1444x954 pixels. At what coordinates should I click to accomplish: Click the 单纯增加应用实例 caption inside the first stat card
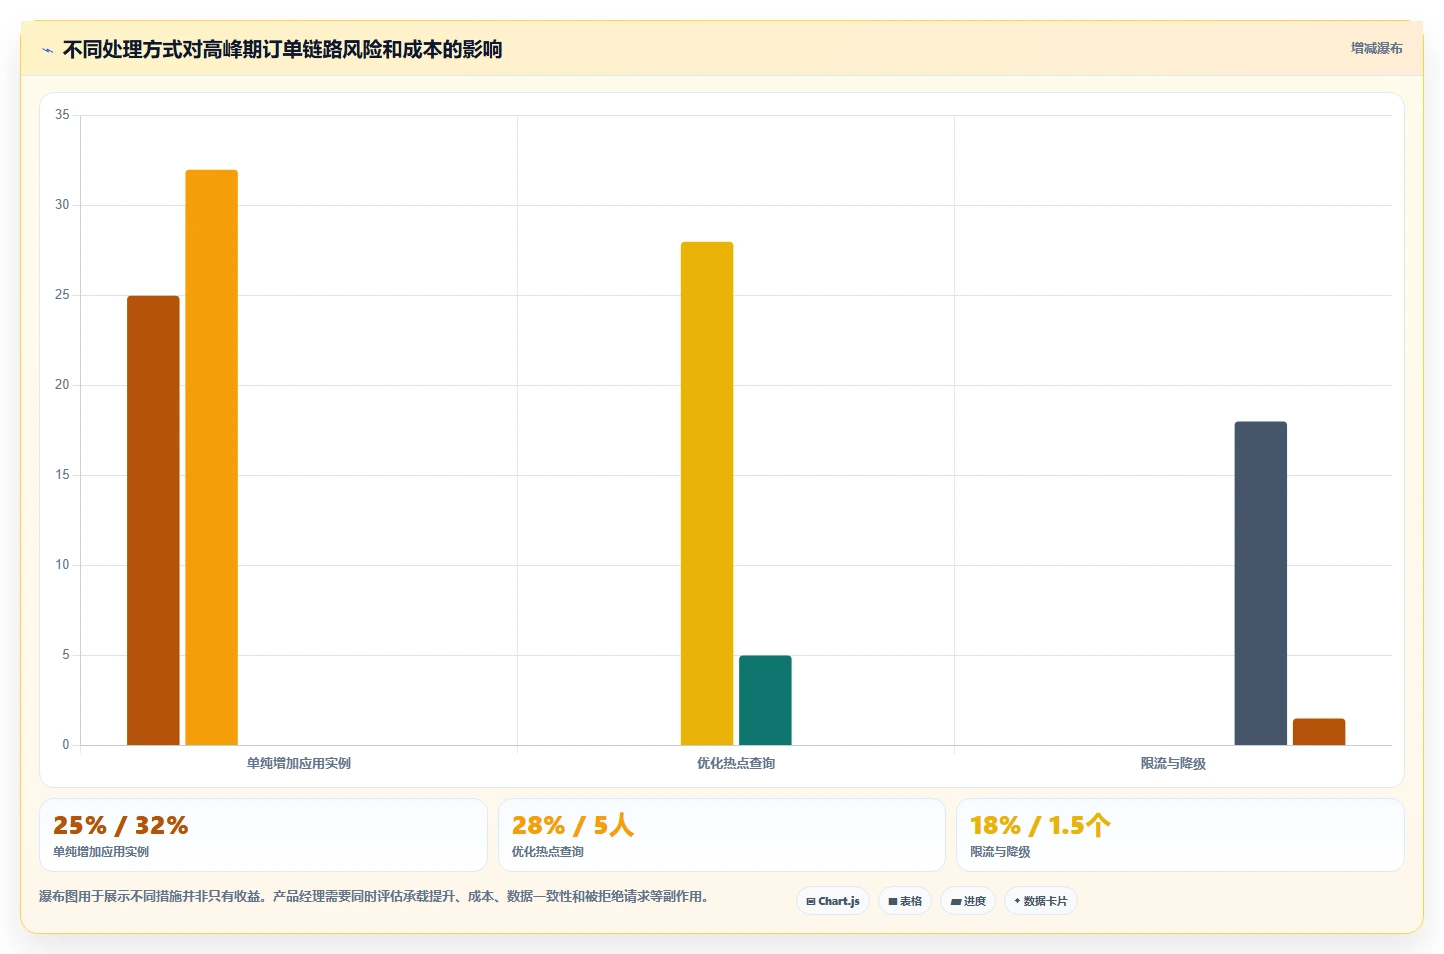pos(101,852)
